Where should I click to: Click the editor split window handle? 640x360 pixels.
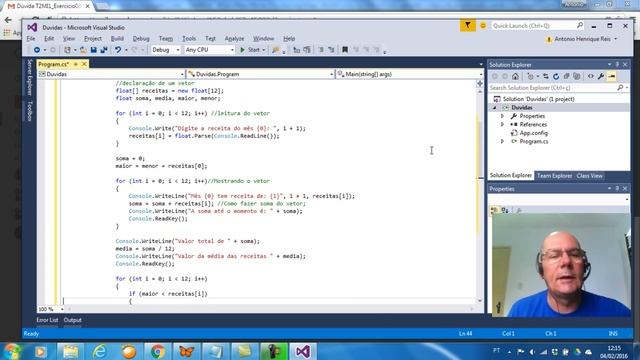[480, 83]
